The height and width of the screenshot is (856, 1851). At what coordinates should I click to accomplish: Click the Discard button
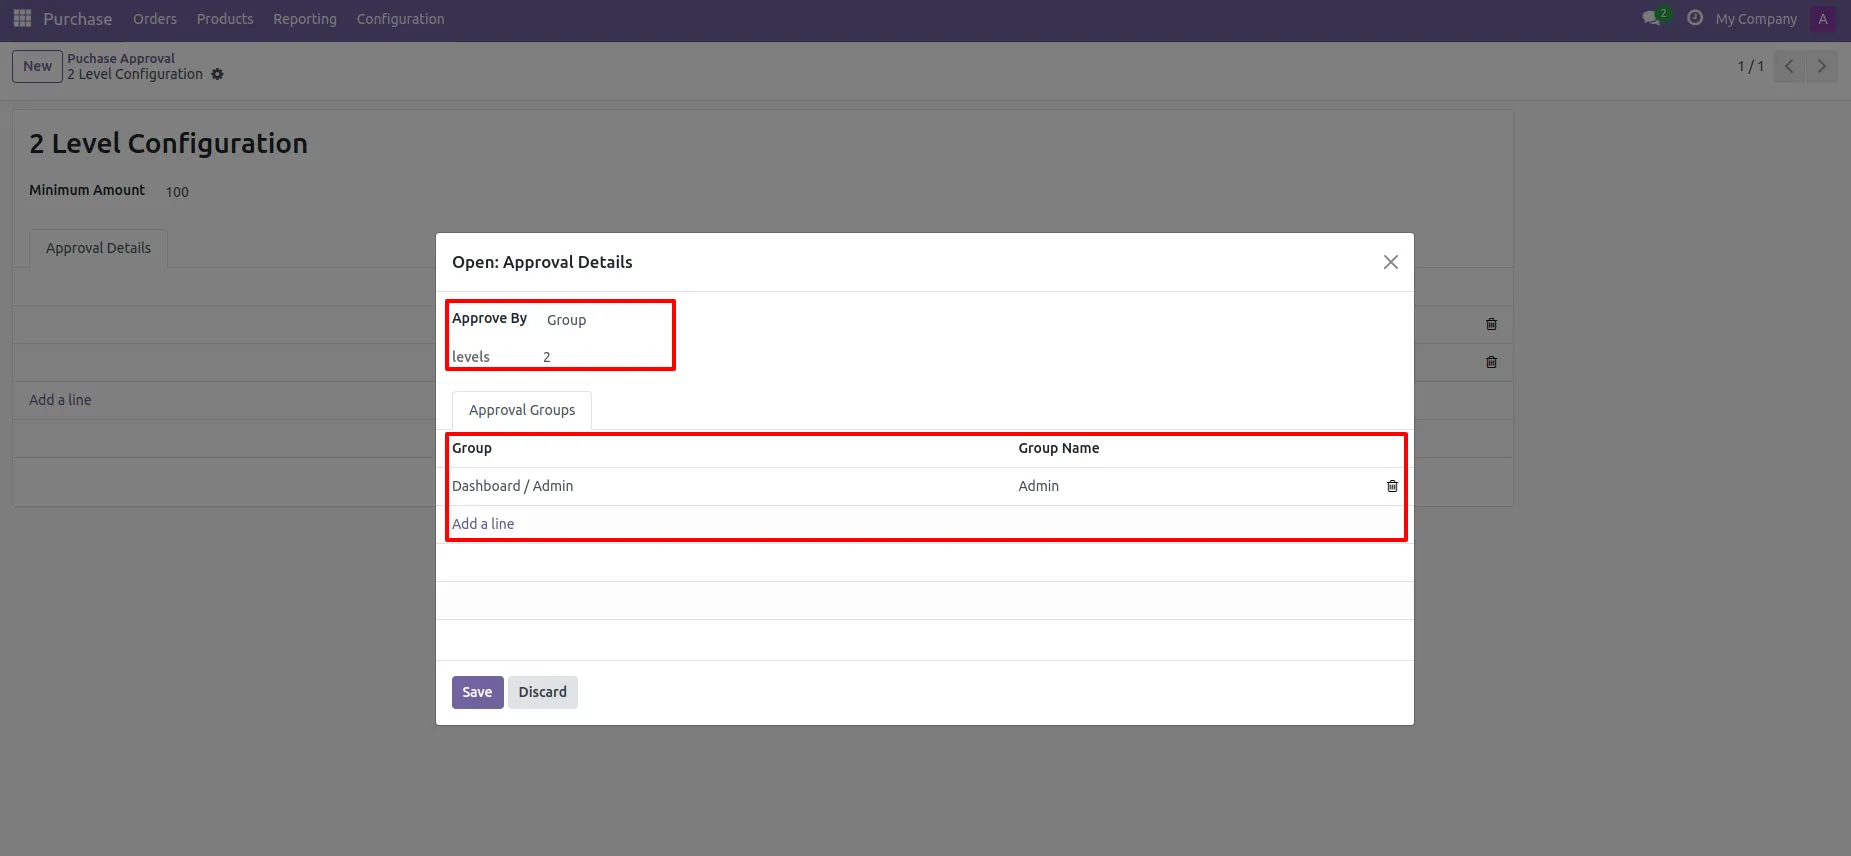pyautogui.click(x=542, y=692)
